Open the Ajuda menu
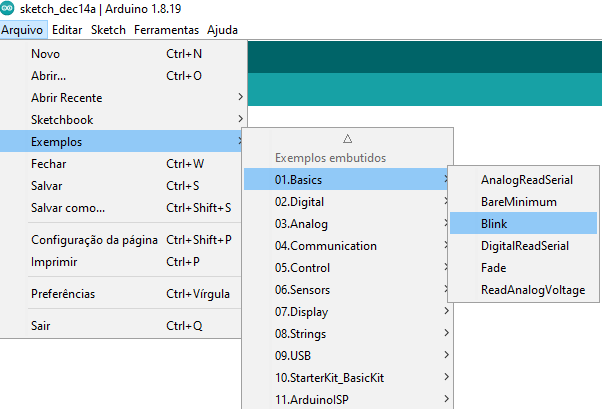Viewport: 602px width, 409px height. coord(222,30)
